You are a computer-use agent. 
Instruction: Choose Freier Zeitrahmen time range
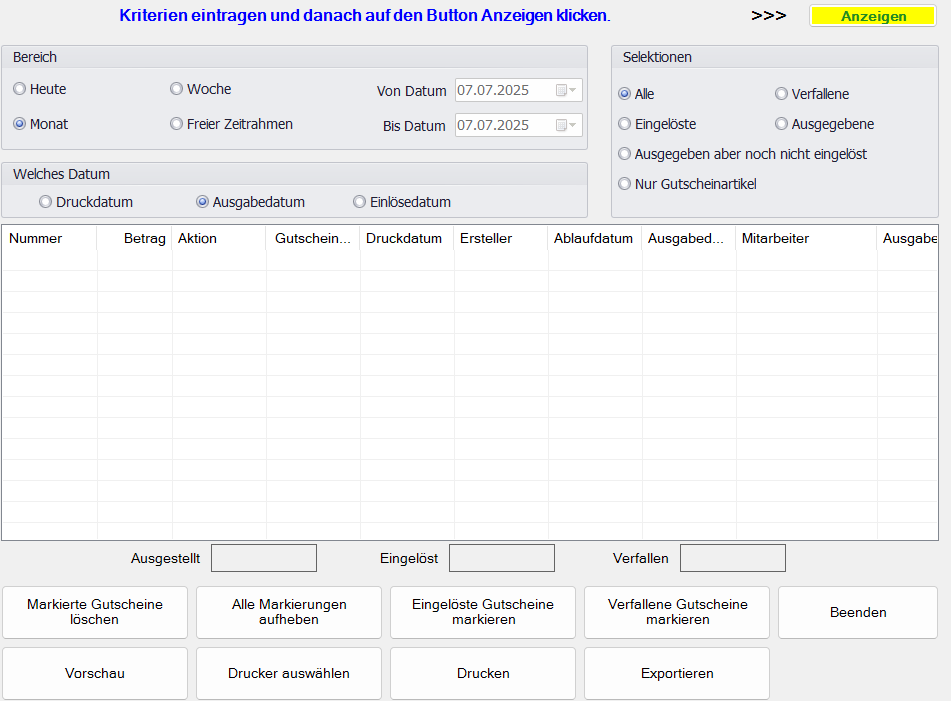[x=177, y=124]
